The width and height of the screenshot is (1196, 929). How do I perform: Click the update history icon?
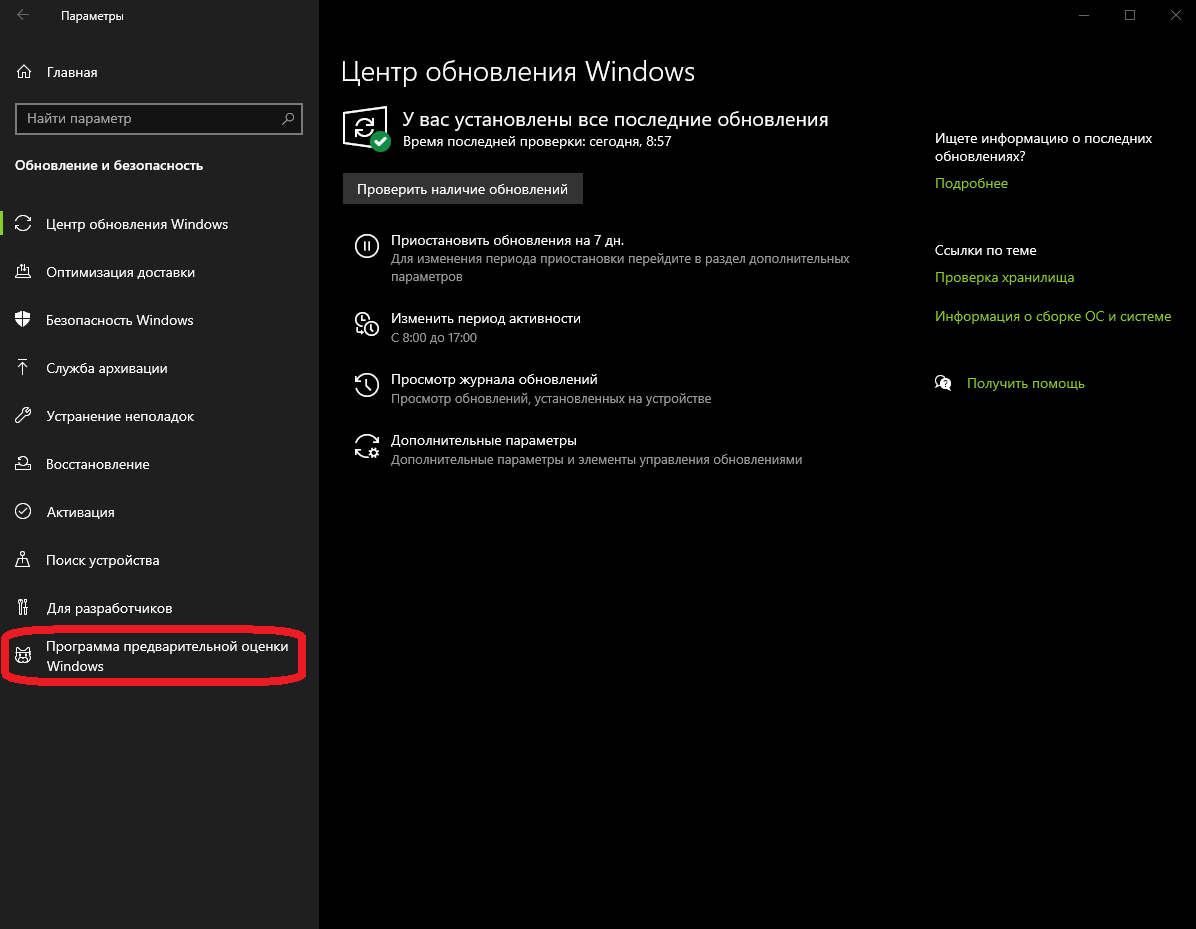tap(366, 385)
